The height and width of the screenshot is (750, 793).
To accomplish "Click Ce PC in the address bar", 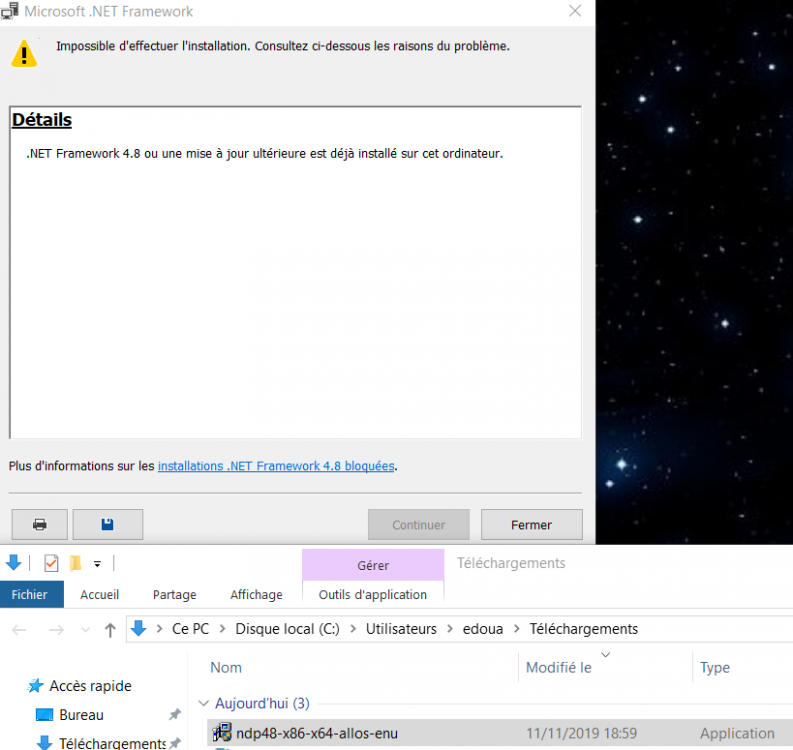I will pos(191,629).
